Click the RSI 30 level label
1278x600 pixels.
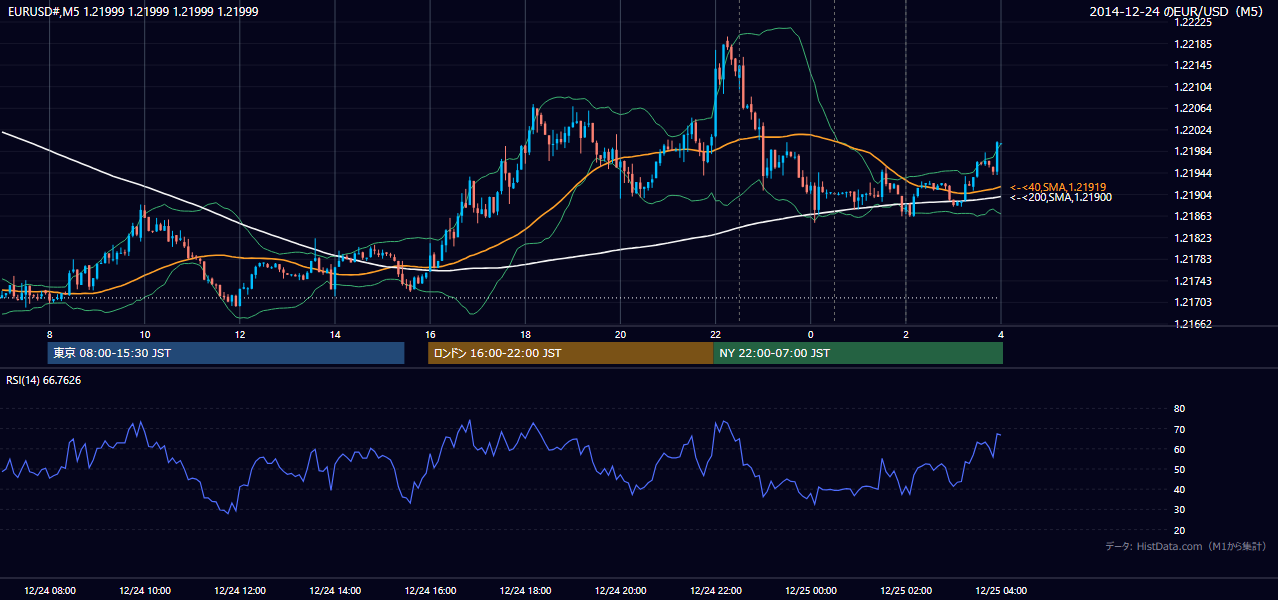pyautogui.click(x=1179, y=510)
